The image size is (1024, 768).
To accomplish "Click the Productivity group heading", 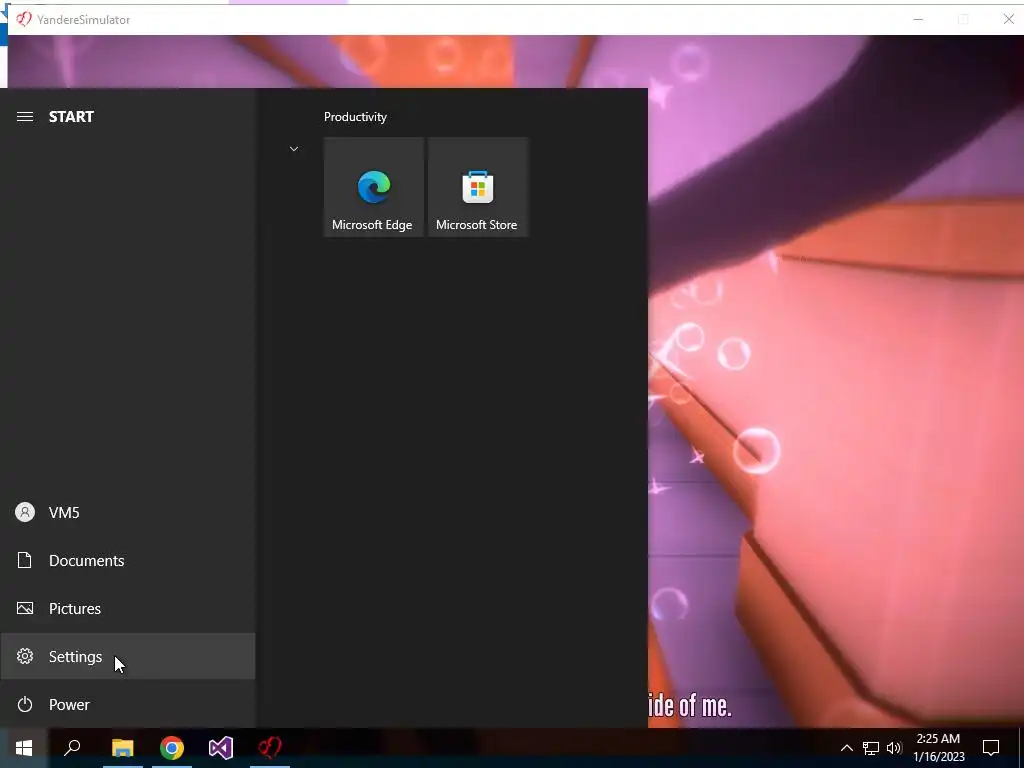I will click(355, 117).
